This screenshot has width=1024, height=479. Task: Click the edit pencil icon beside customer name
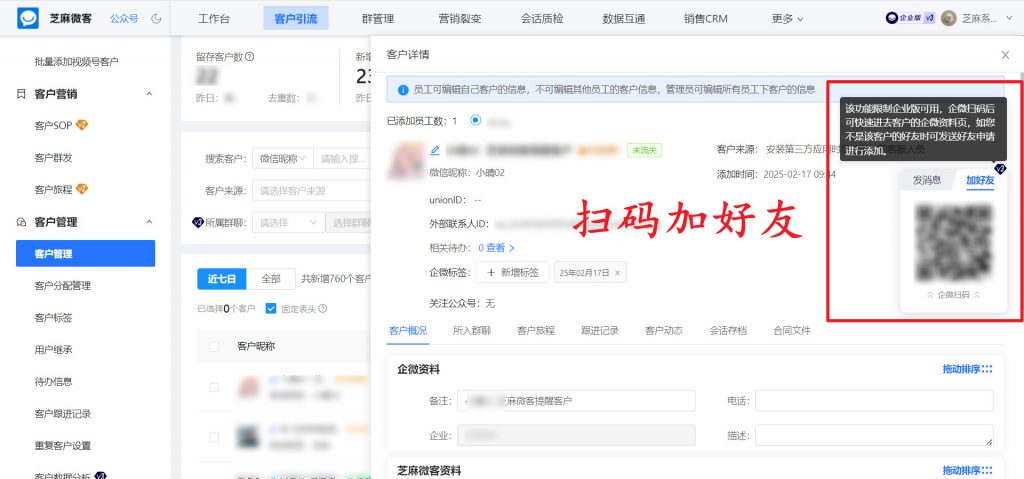[435, 150]
